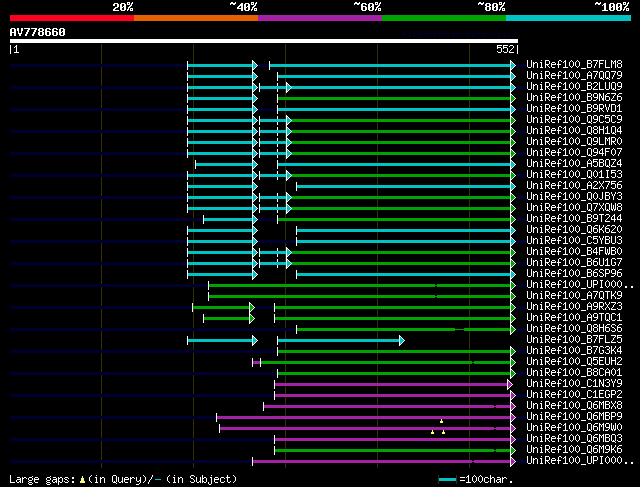Click the yellow gap marker in Q6MBP9 row
This screenshot has height=487, width=640.
tap(441, 421)
